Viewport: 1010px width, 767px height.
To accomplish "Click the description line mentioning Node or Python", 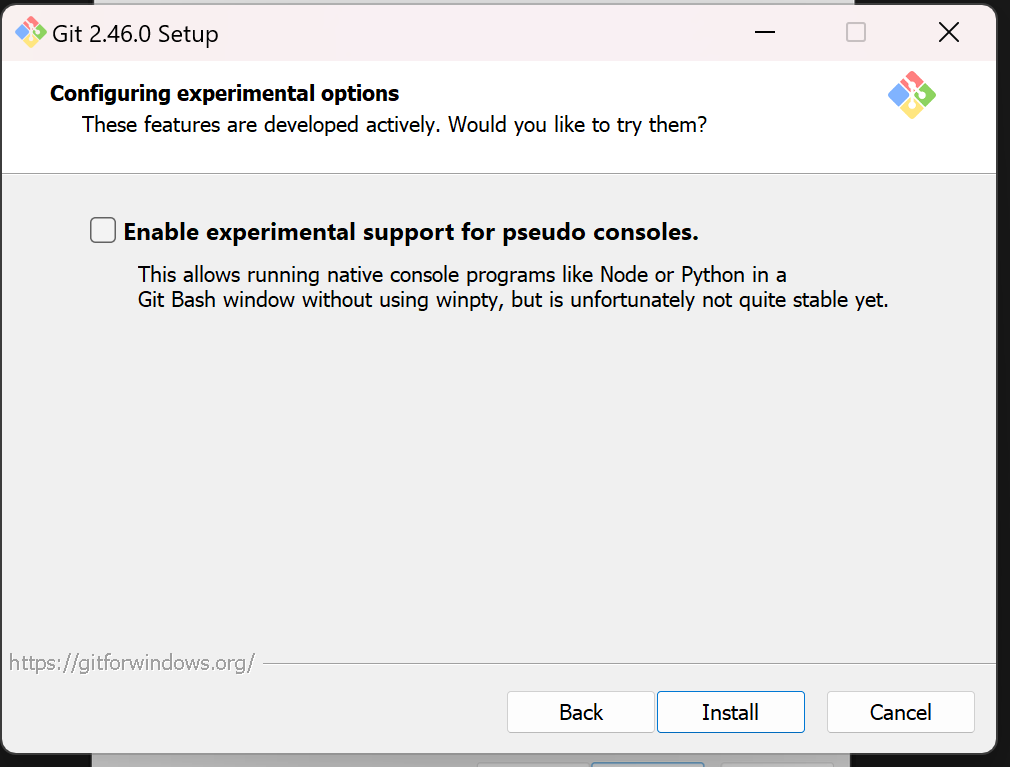I will [x=462, y=275].
